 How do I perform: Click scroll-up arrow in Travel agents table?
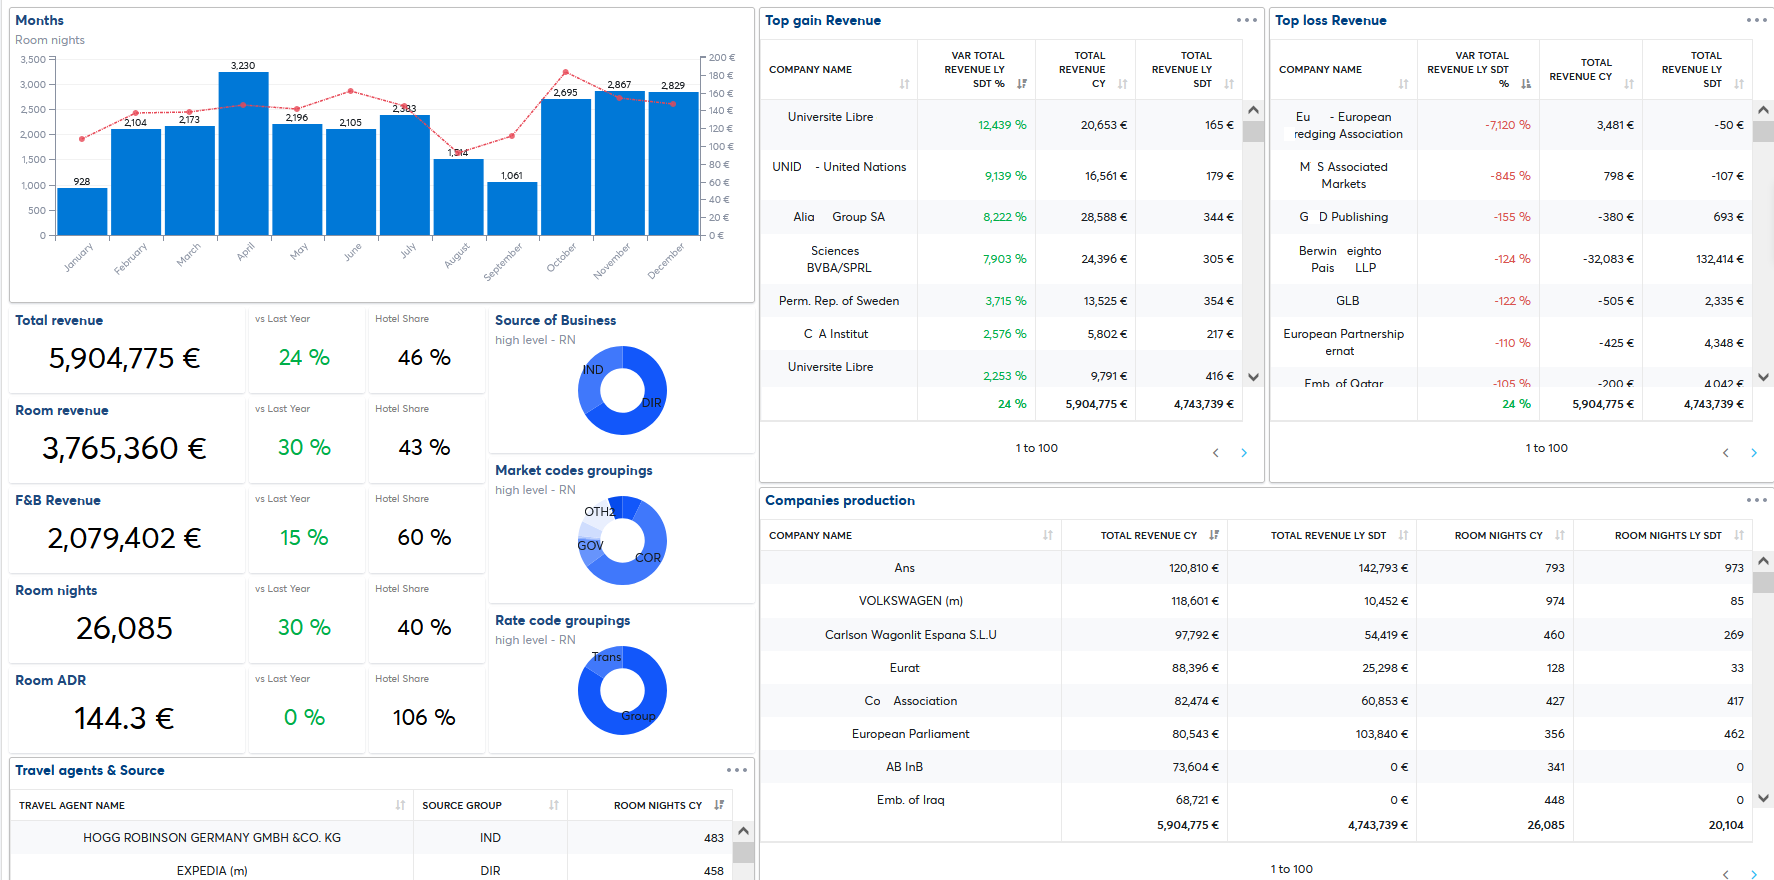(x=743, y=831)
